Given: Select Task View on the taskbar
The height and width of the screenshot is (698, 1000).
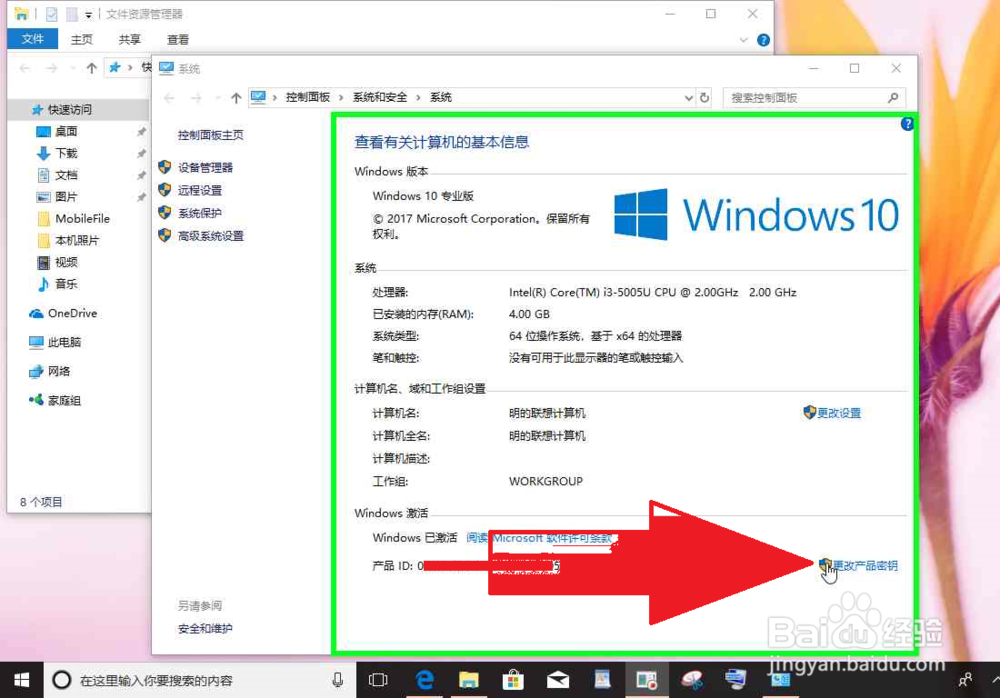Looking at the screenshot, I should pos(377,679).
